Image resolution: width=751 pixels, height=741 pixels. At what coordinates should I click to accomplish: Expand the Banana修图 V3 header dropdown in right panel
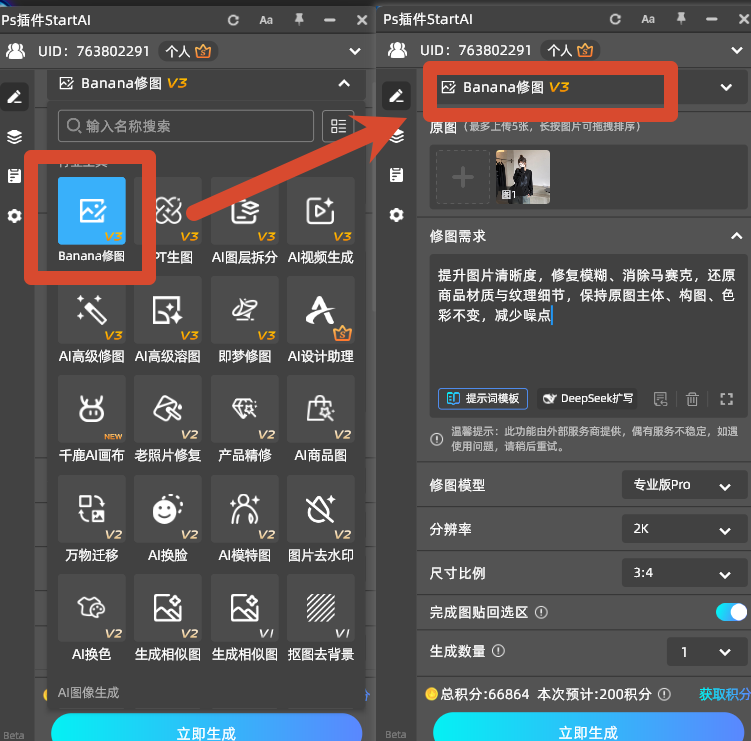coord(726,87)
